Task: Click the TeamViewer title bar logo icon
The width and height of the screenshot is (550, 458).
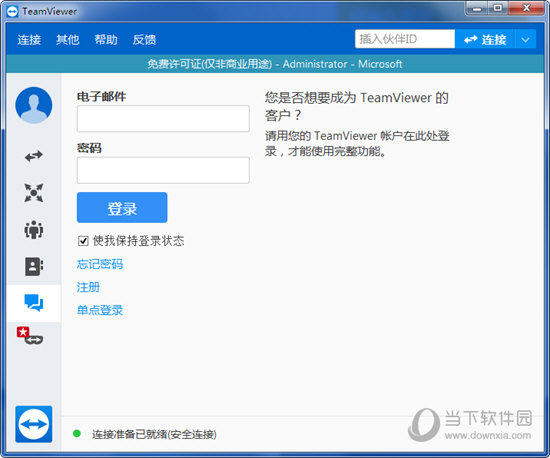Action: pyautogui.click(x=12, y=12)
